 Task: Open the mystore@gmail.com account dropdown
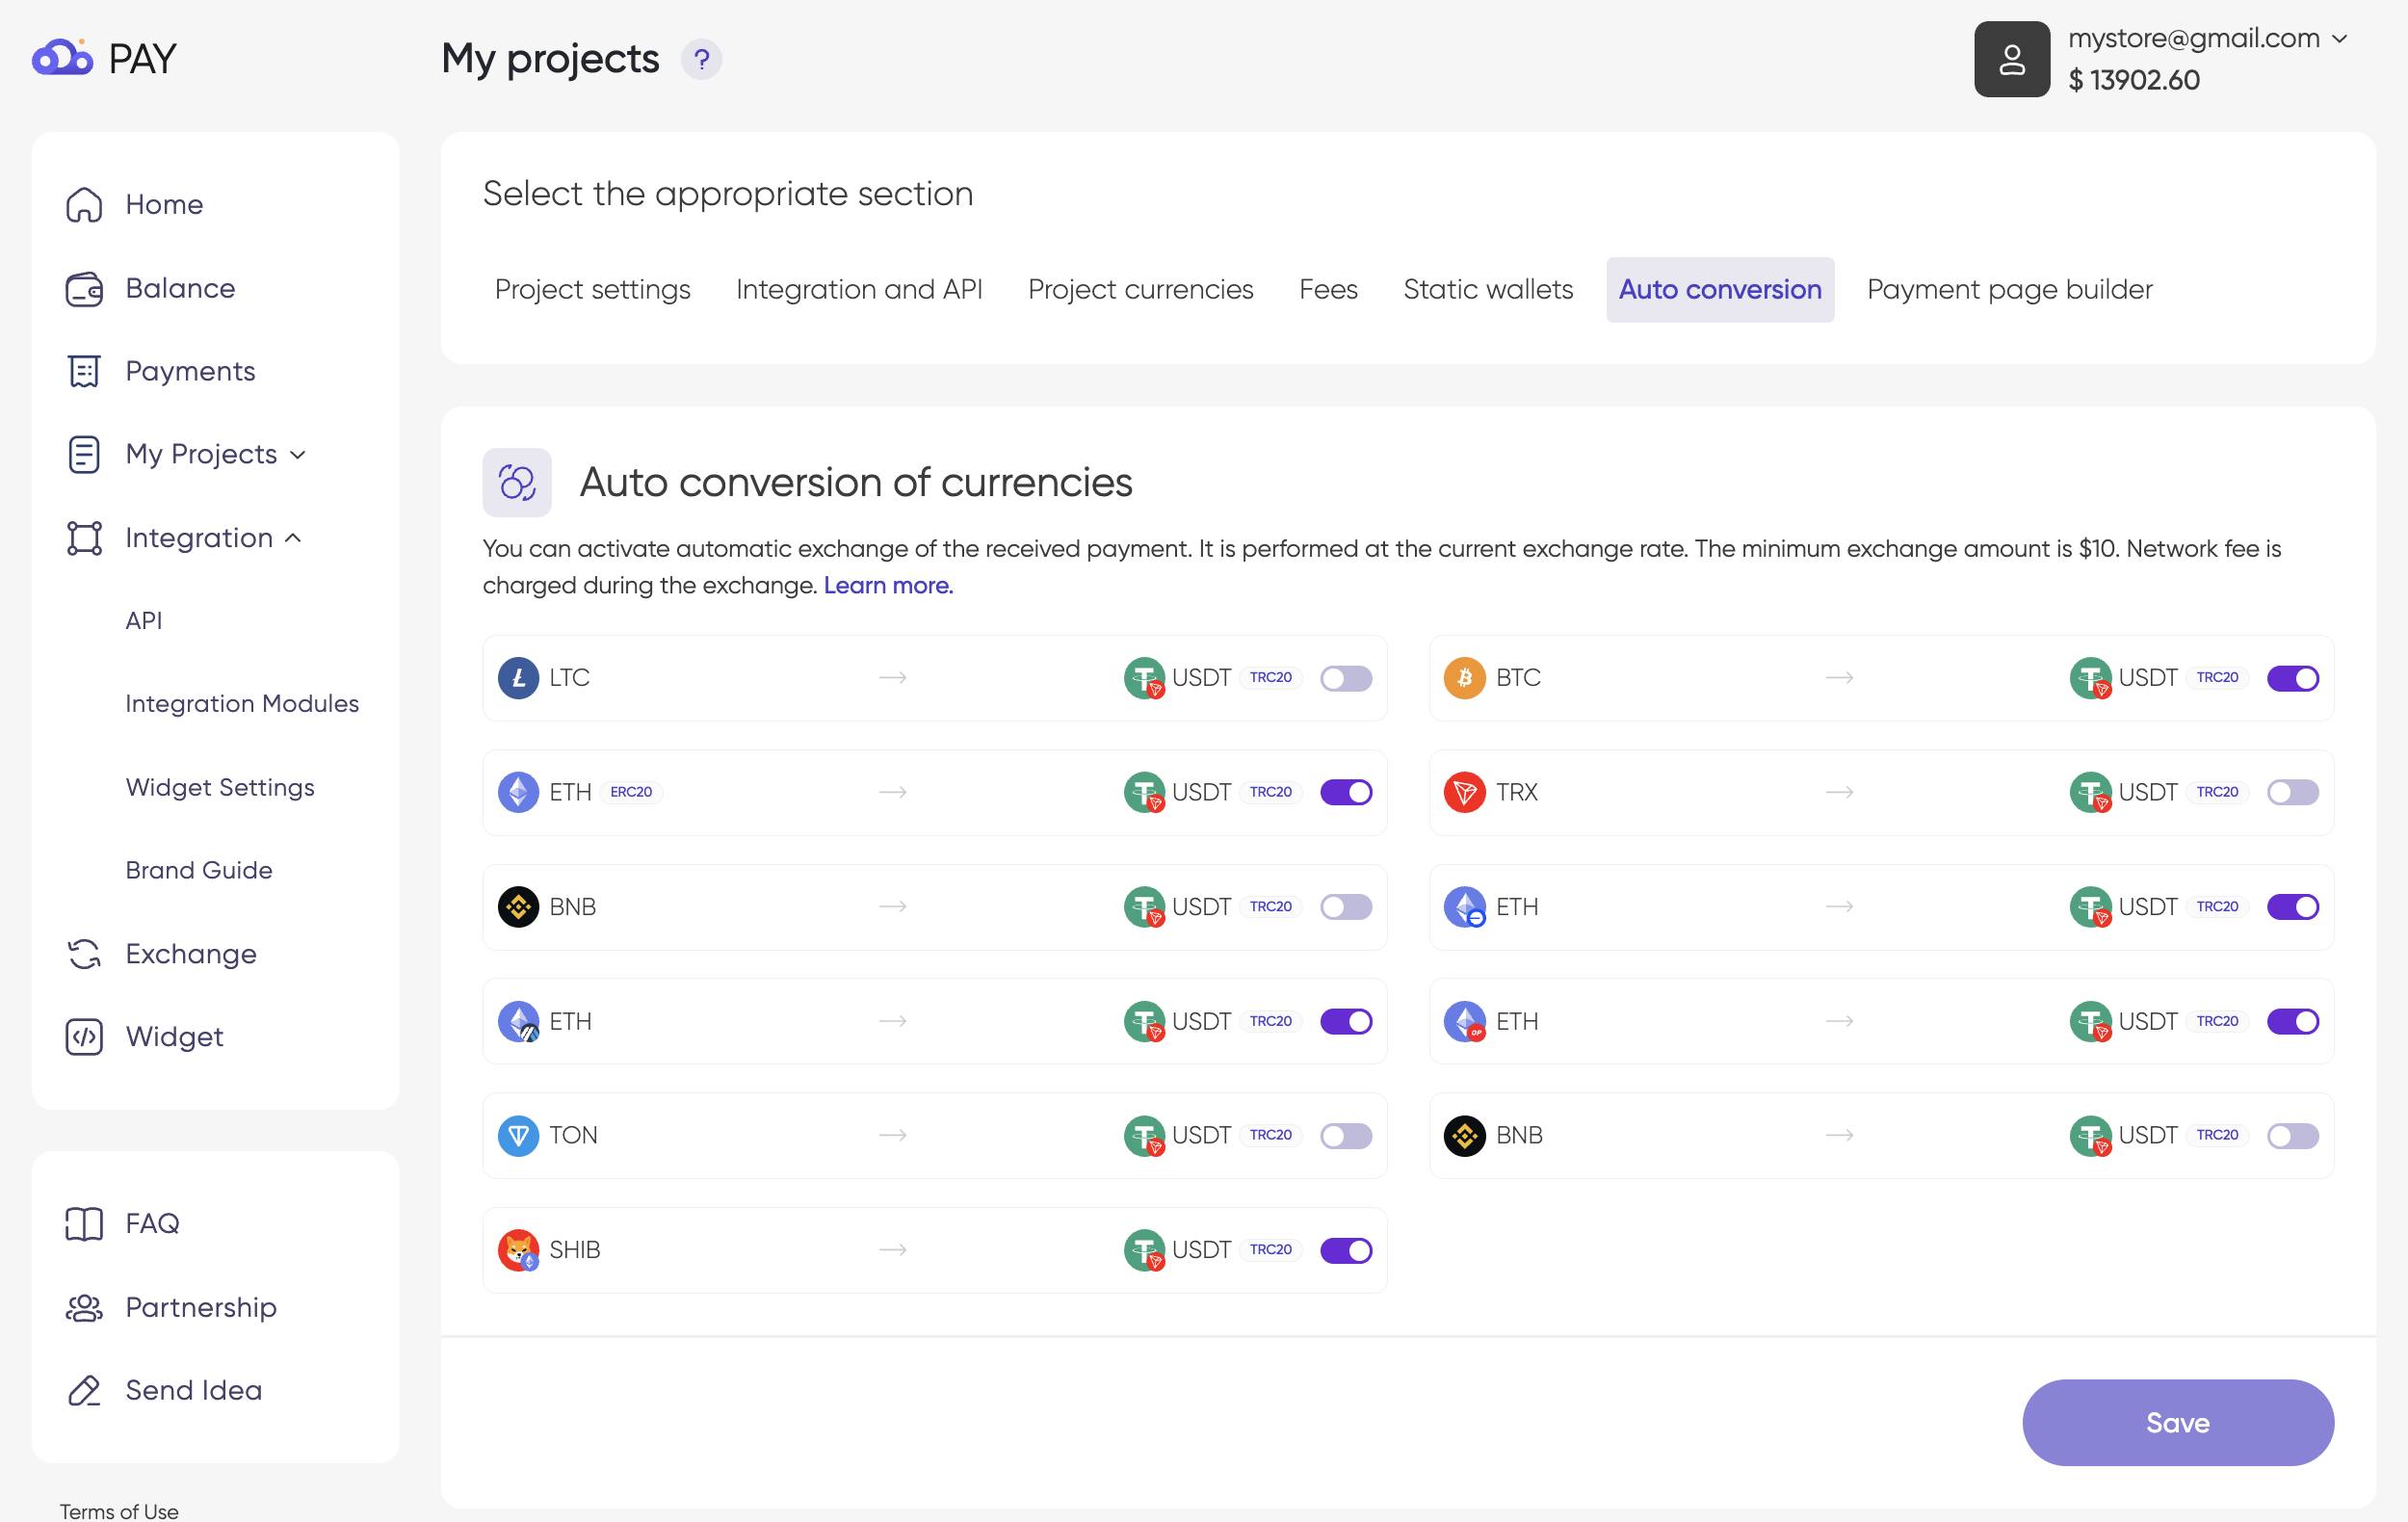(2338, 38)
